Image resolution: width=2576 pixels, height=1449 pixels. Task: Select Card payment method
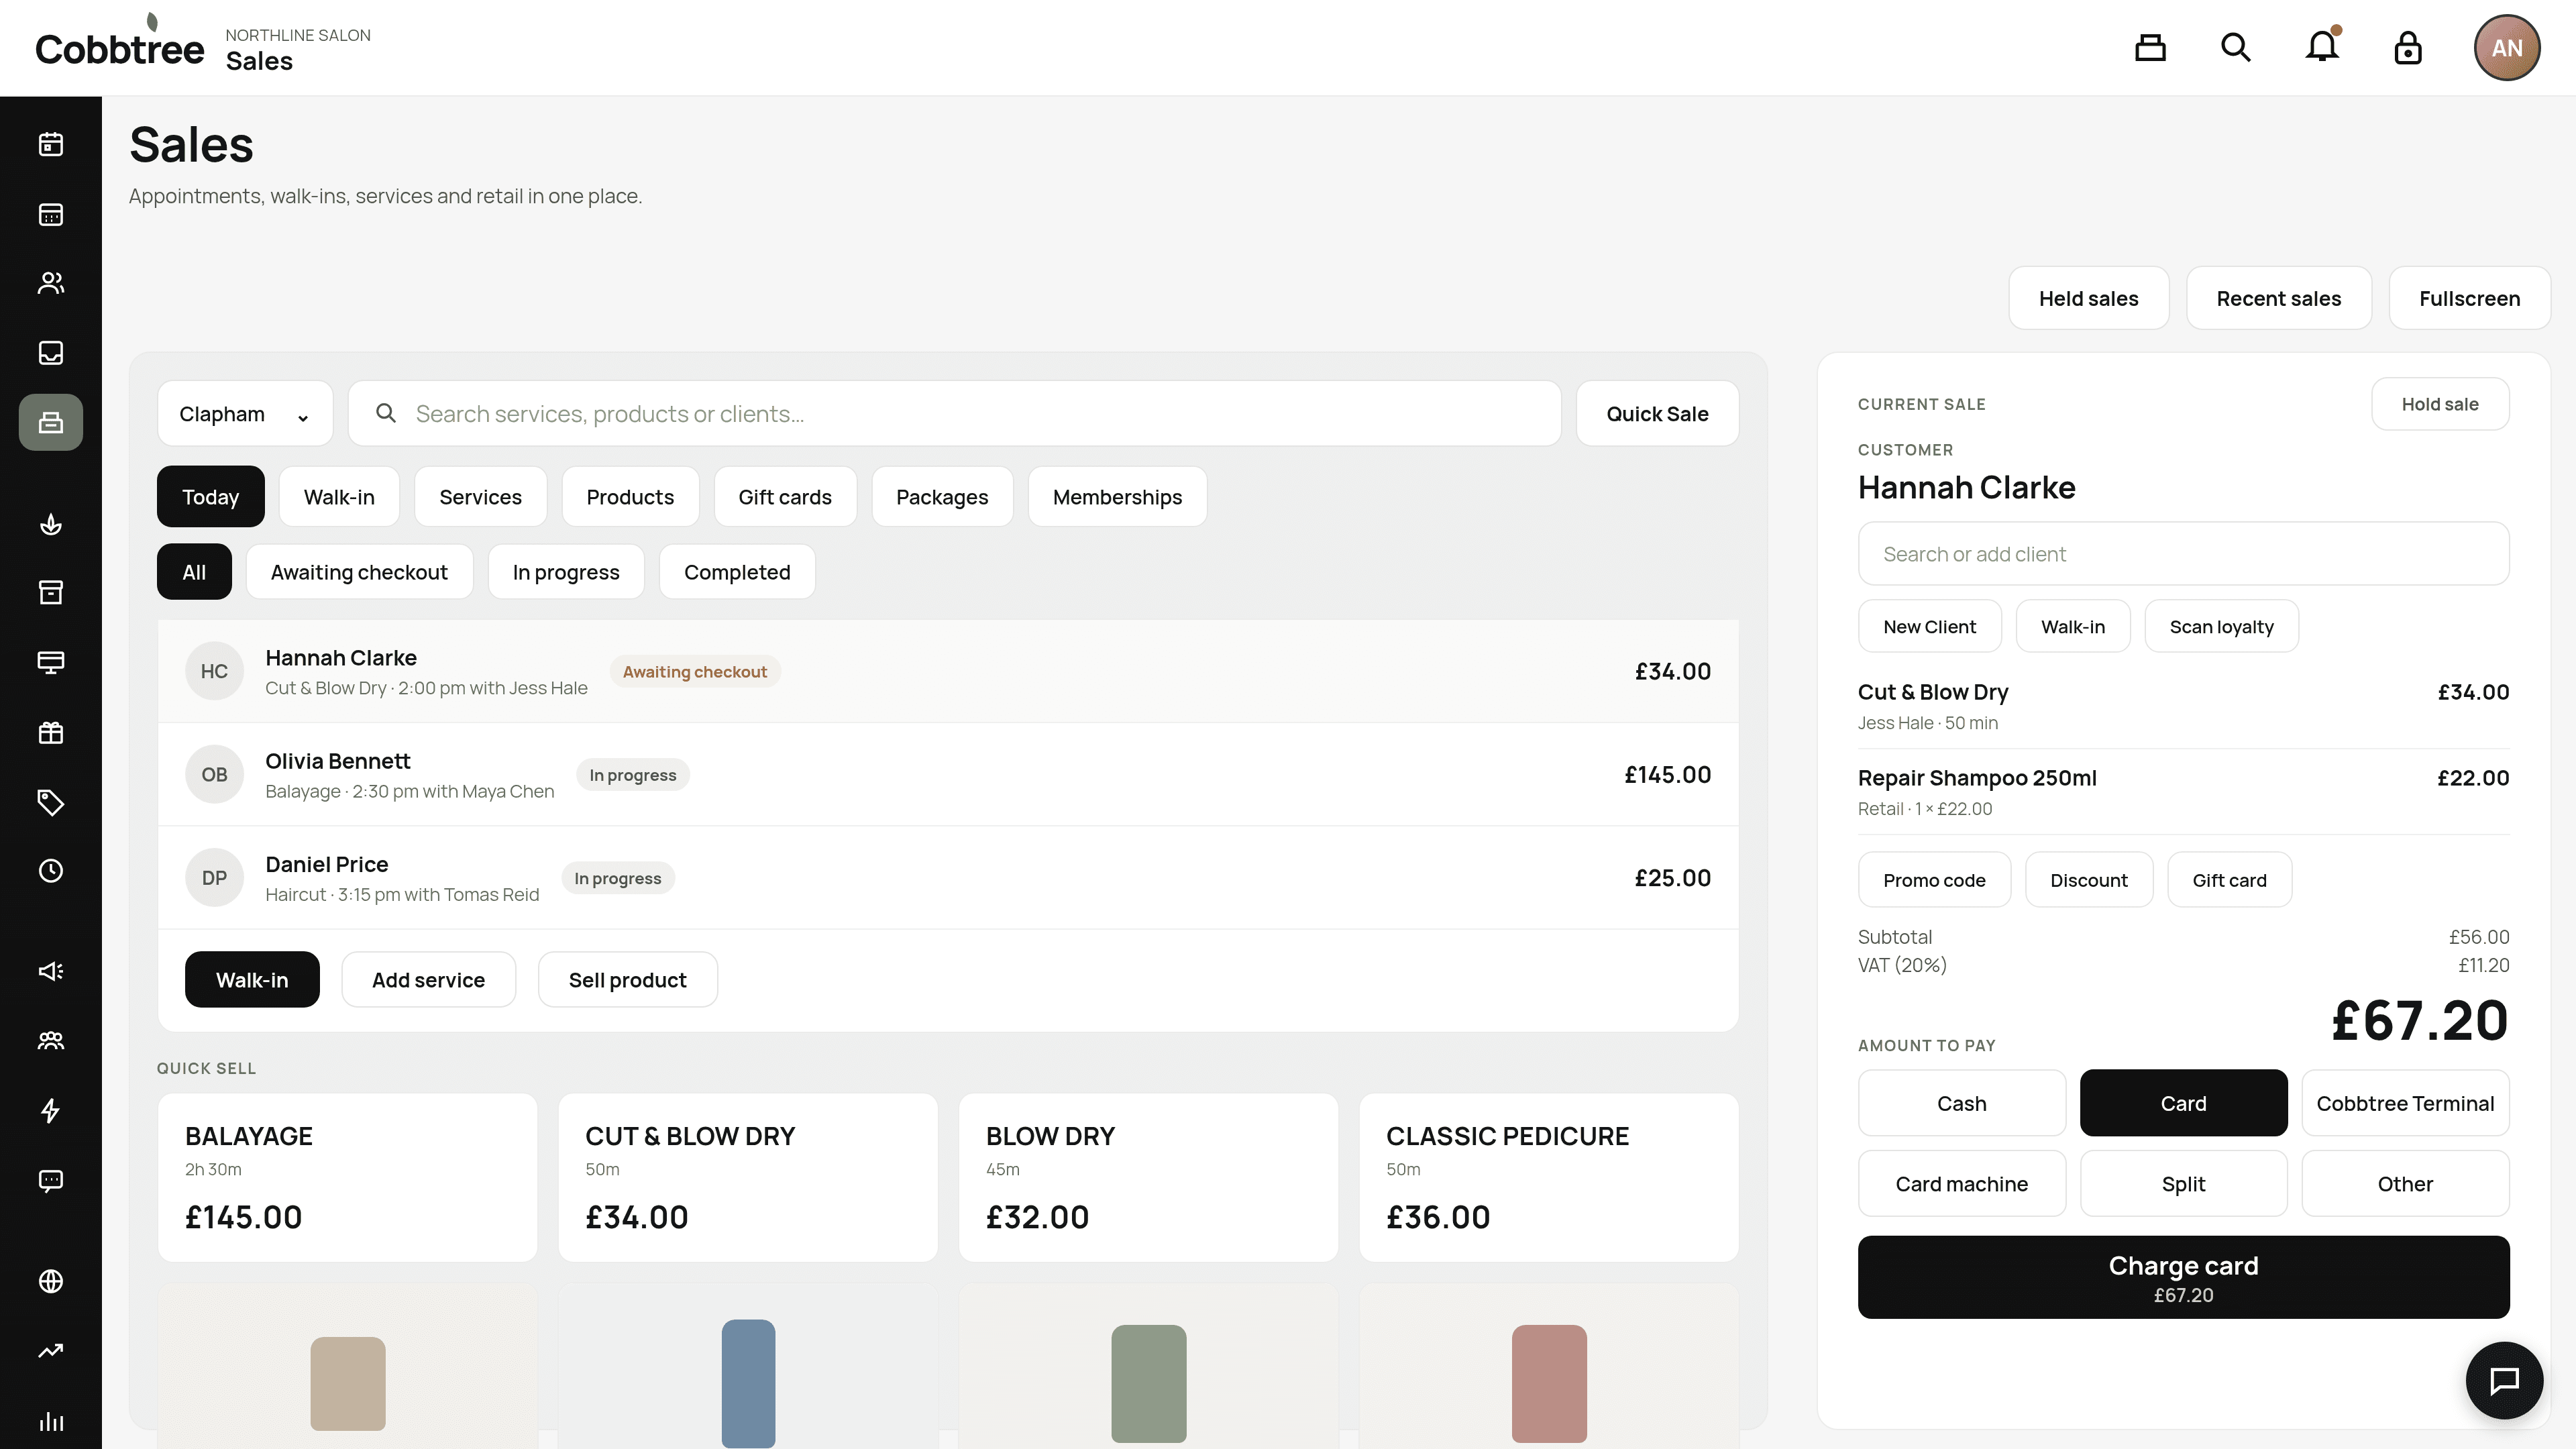point(2183,1103)
